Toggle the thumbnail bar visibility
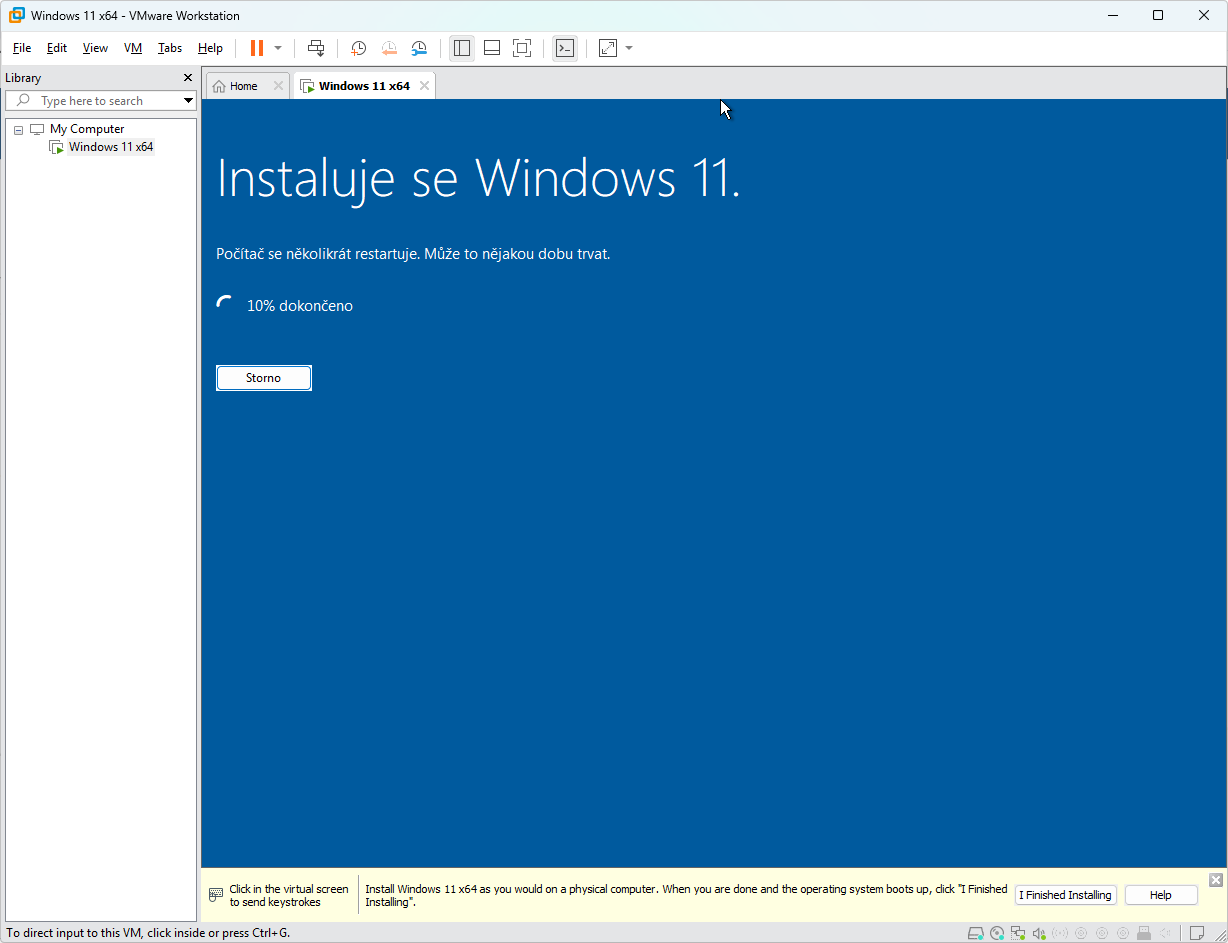 [491, 47]
